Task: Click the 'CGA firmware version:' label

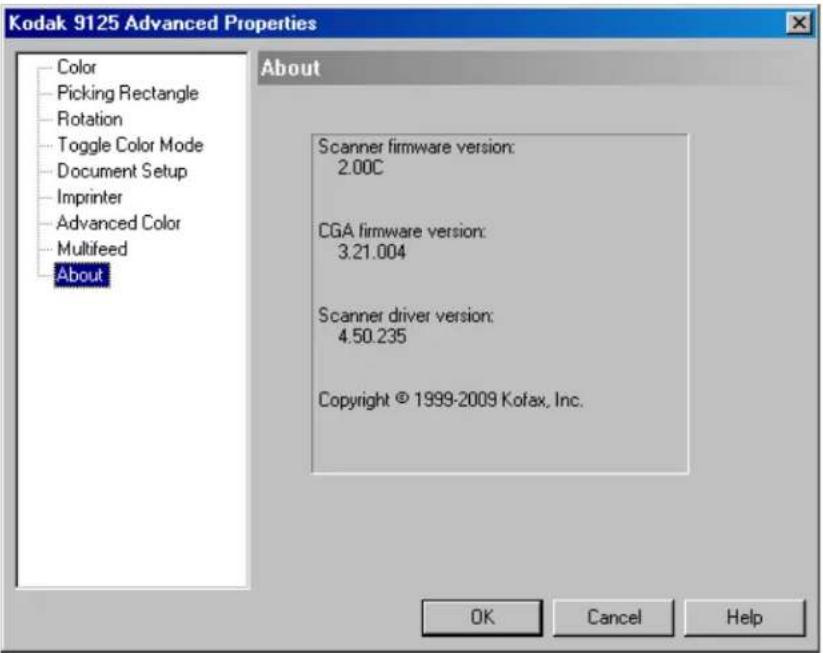Action: click(402, 231)
